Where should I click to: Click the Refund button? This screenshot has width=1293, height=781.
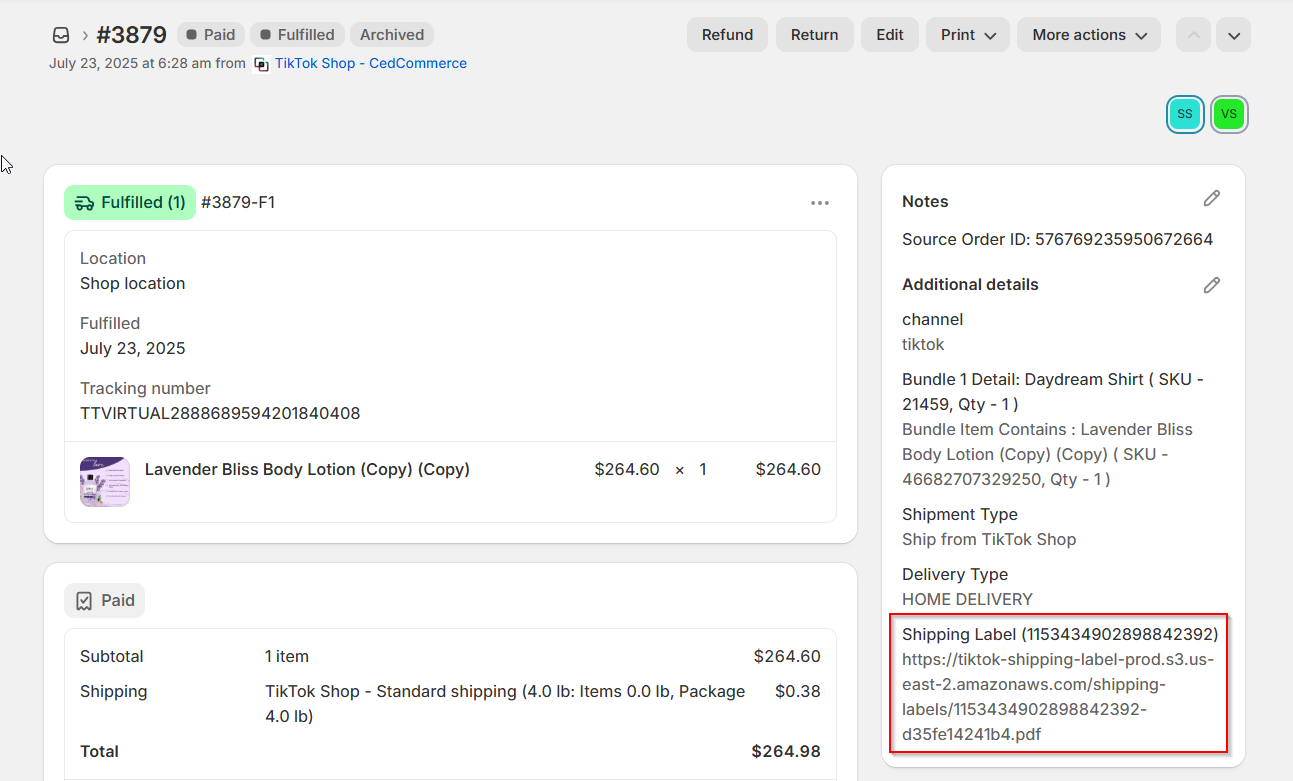727,35
